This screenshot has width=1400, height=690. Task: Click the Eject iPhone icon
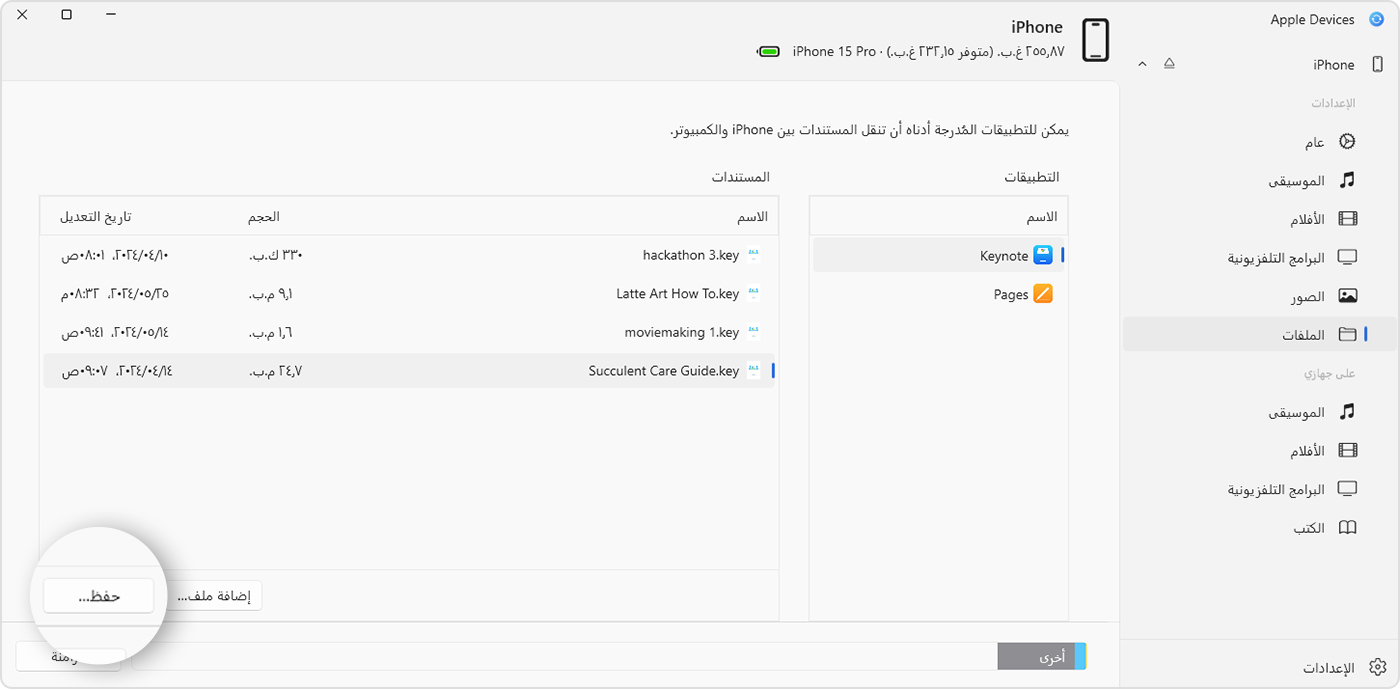tap(1169, 62)
